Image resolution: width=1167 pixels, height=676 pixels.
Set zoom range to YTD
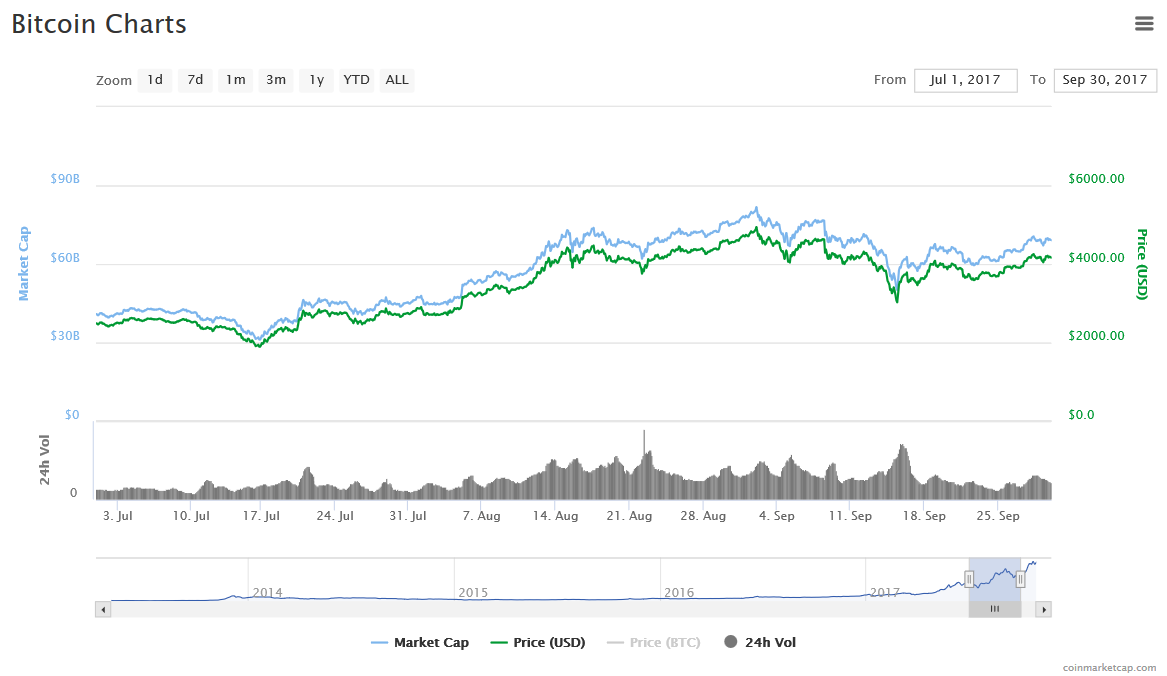tap(357, 80)
